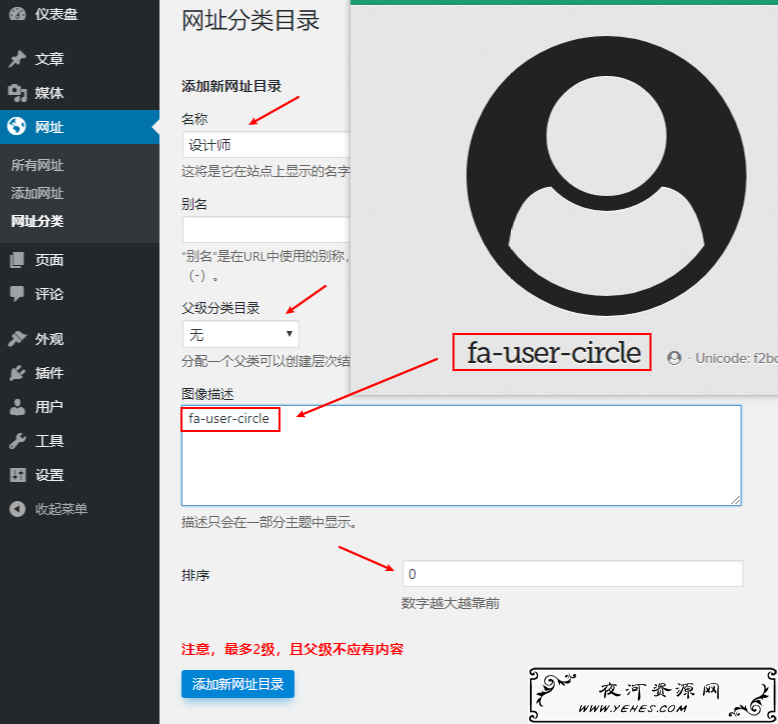Click the wrench icon beside 工具
Viewport: 778px width, 724px height.
[x=17, y=441]
